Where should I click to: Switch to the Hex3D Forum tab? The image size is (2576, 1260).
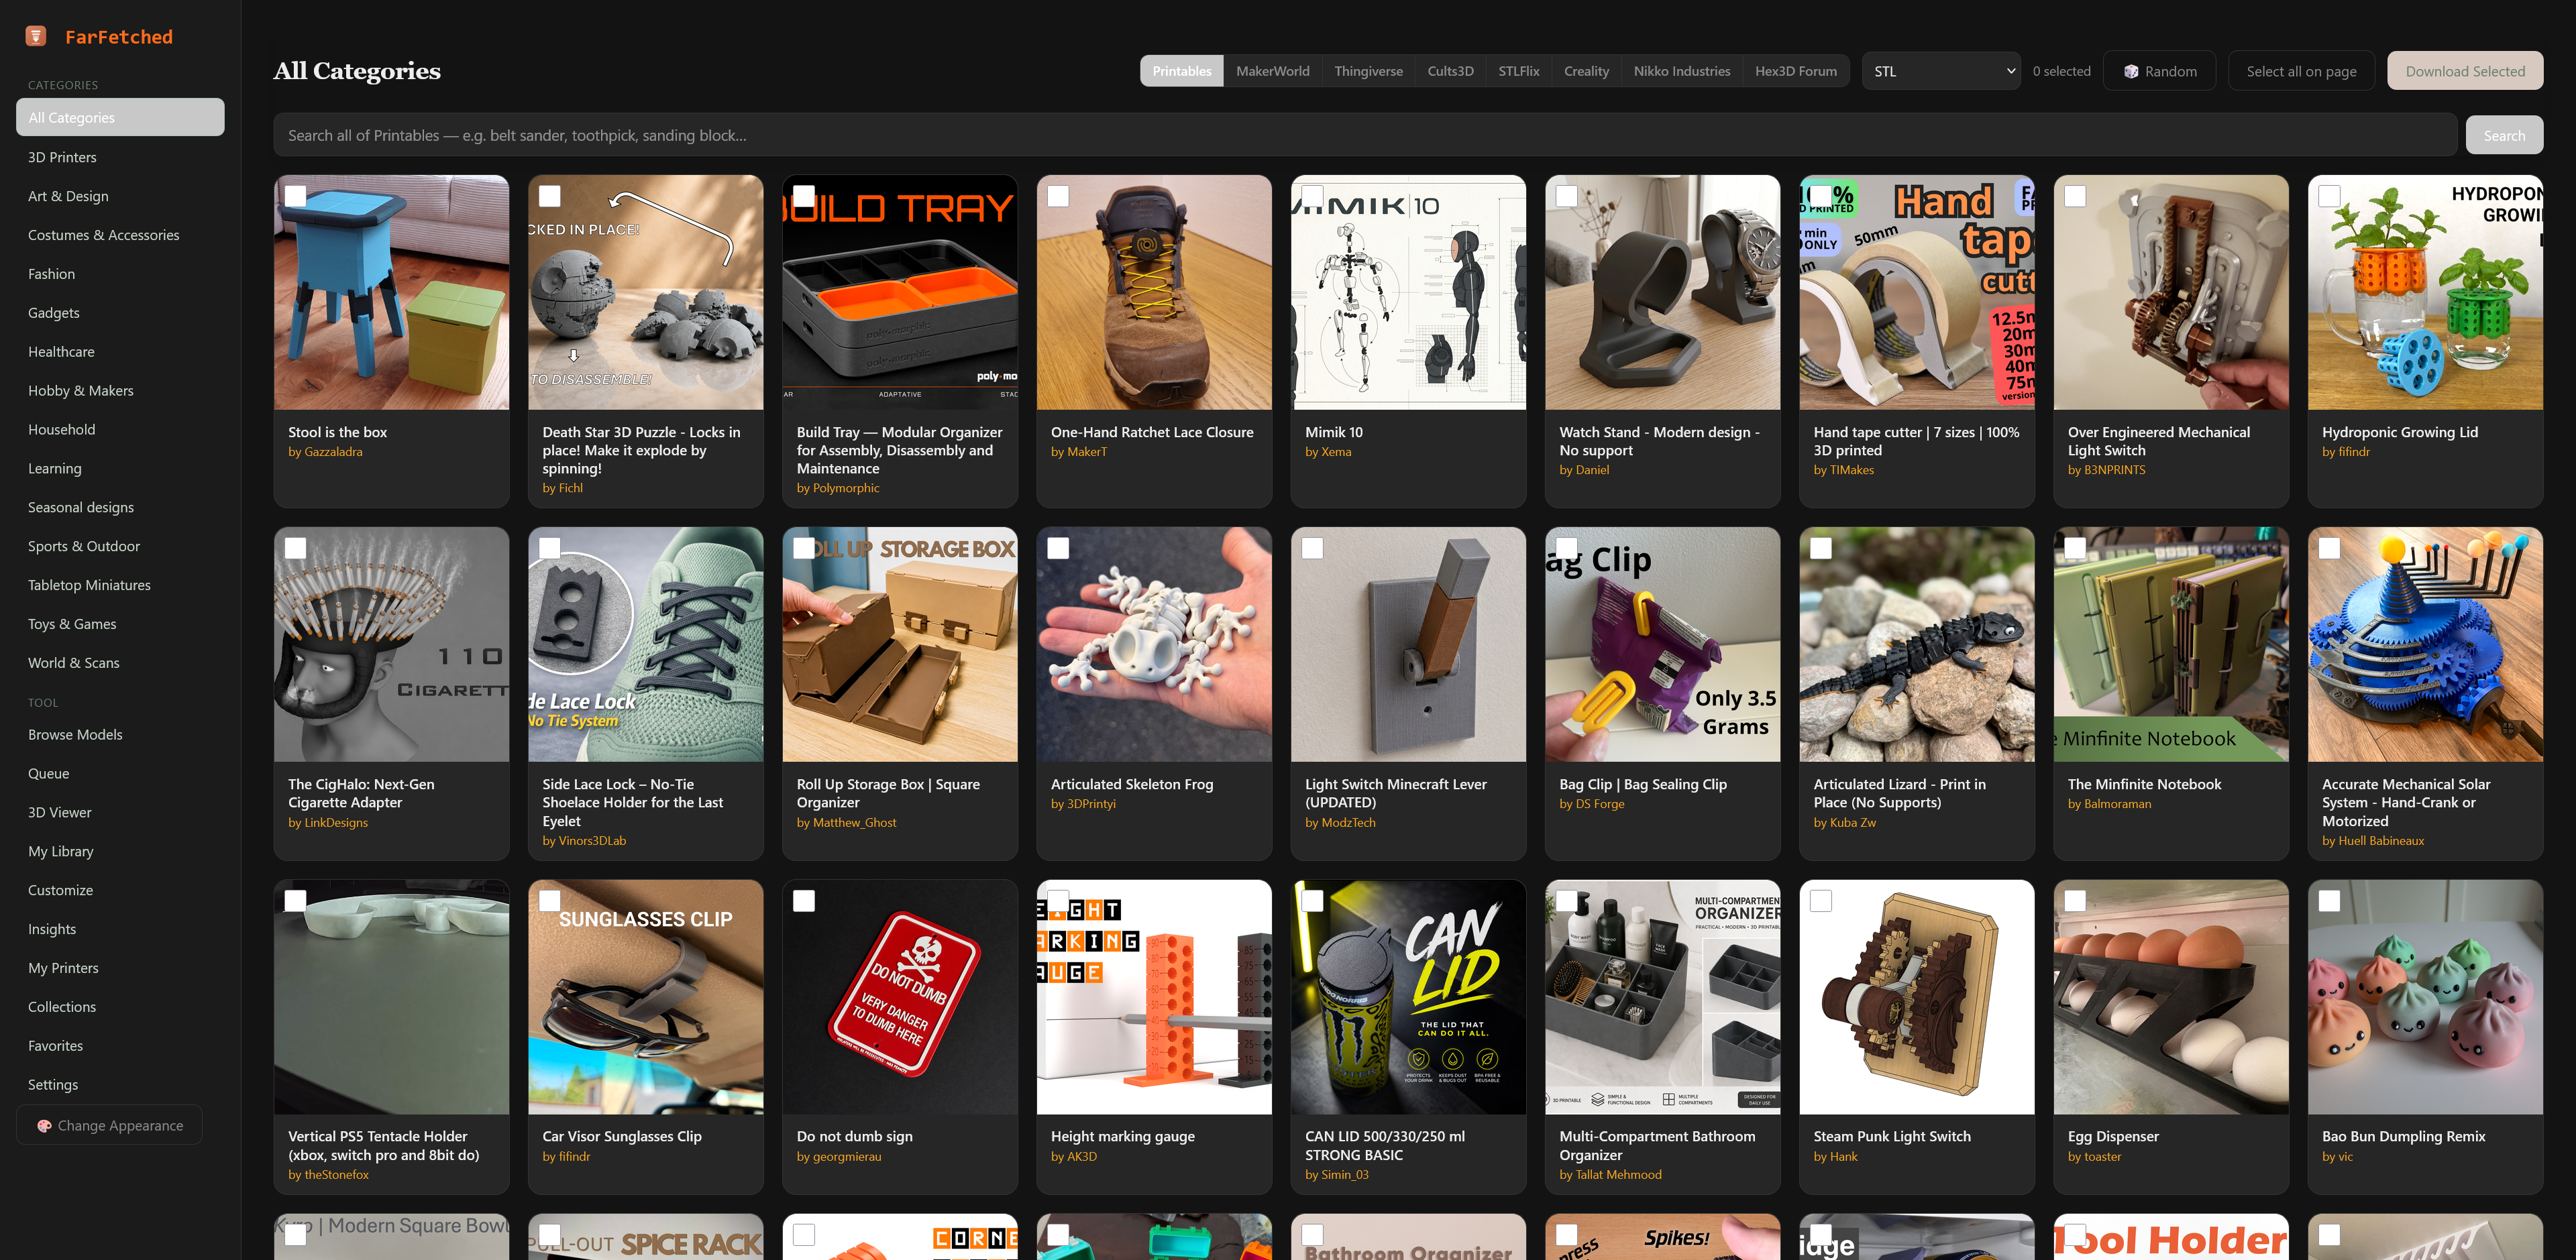coord(1795,71)
